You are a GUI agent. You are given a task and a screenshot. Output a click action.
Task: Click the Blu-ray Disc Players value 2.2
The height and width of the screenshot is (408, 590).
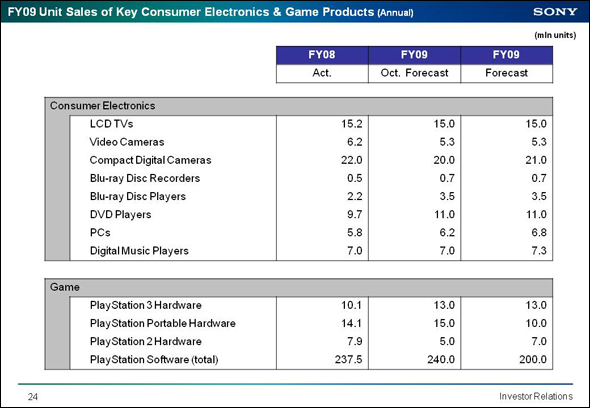pyautogui.click(x=355, y=196)
